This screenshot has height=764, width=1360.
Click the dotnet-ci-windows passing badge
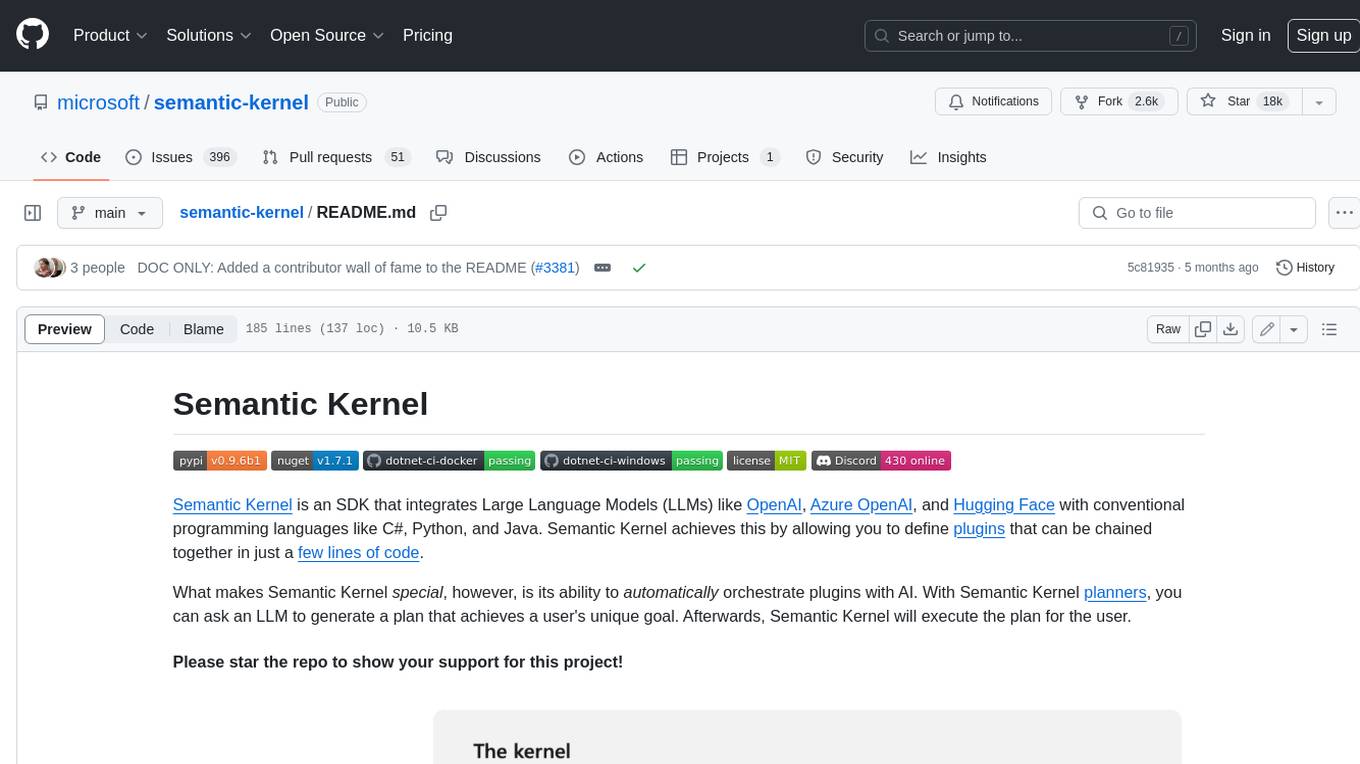tap(632, 461)
